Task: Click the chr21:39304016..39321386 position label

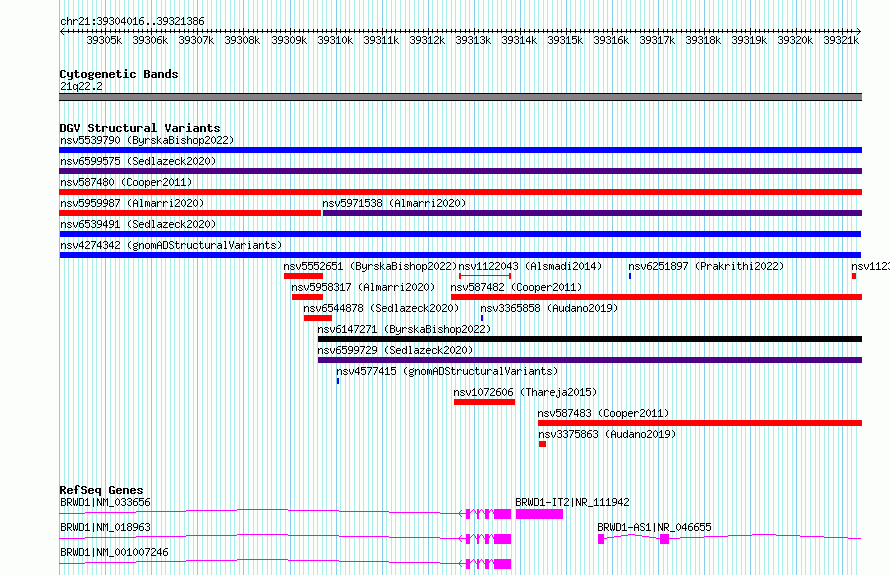Action: coord(132,22)
